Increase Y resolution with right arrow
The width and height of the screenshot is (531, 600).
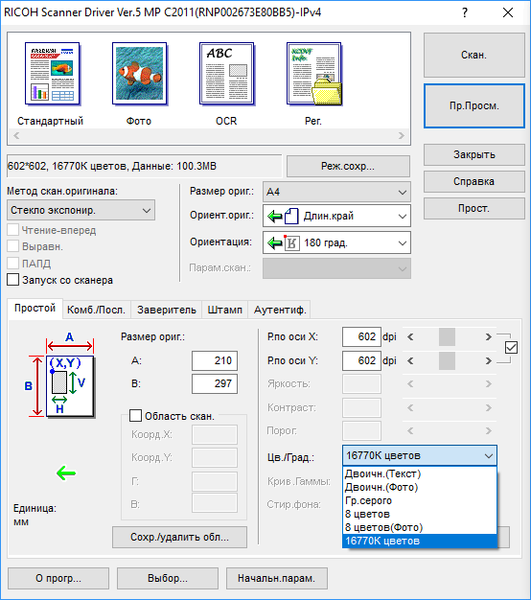coord(489,361)
